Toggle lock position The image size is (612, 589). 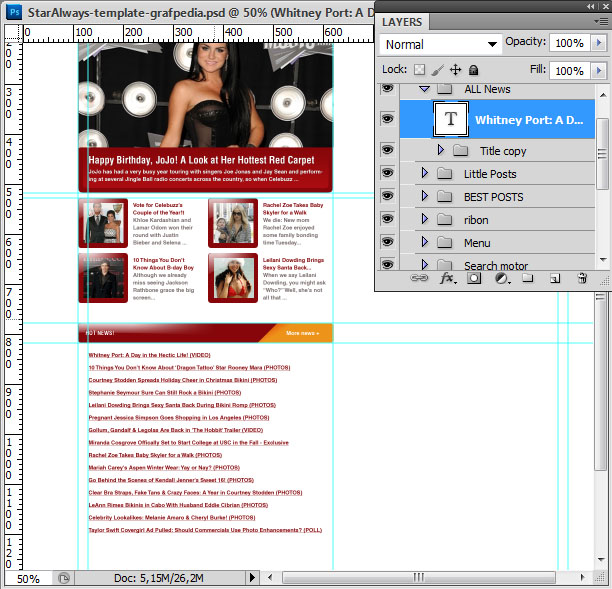click(x=455, y=70)
